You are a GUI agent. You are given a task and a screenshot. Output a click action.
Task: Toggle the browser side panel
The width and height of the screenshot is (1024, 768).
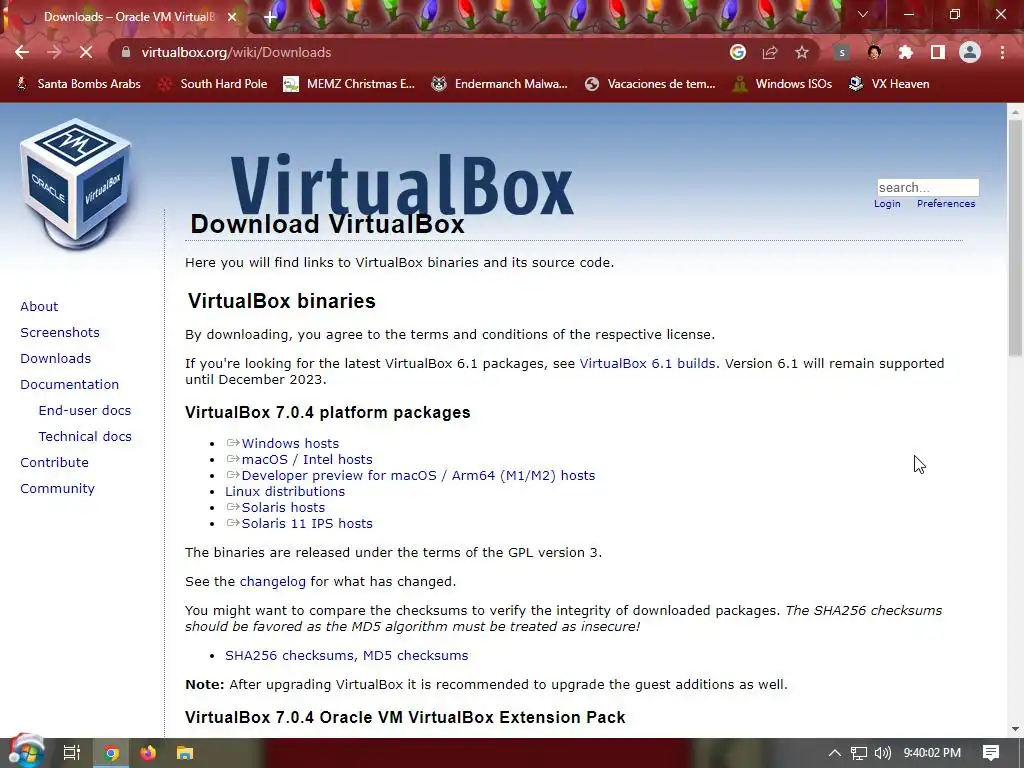pyautogui.click(x=938, y=52)
